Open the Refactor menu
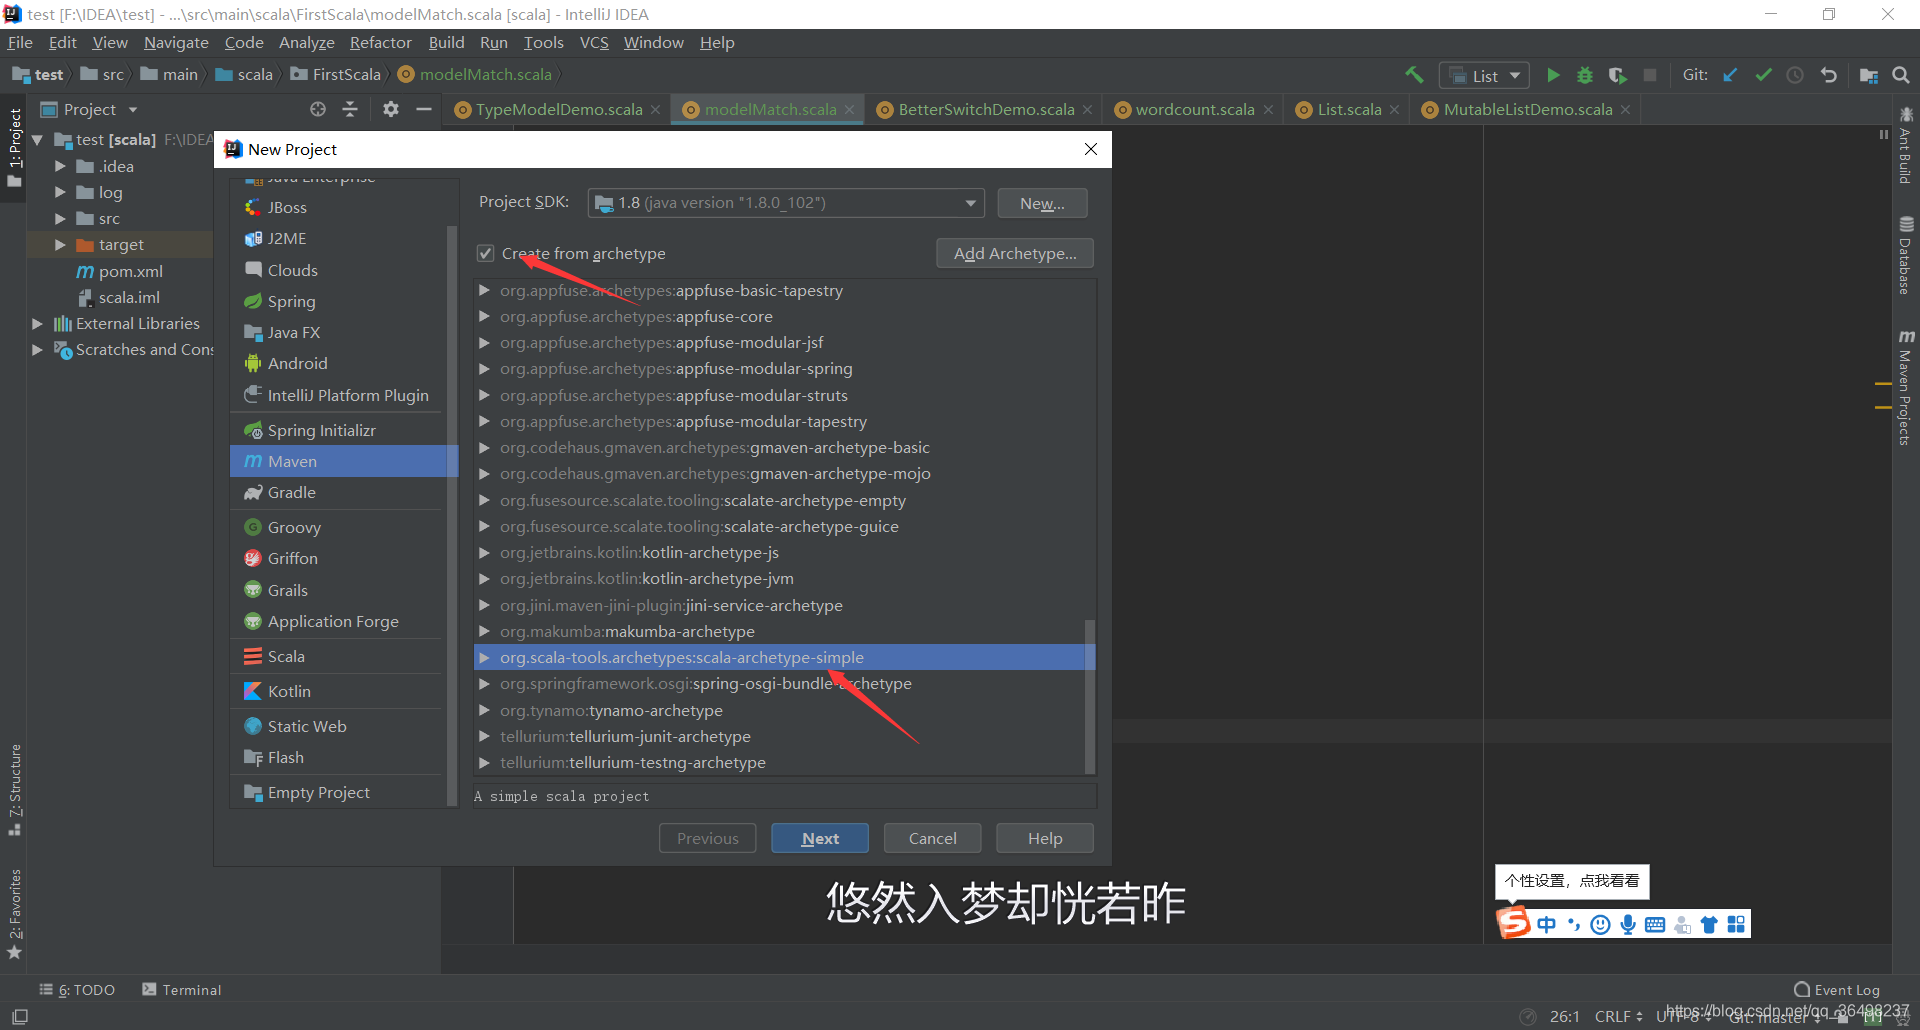 pos(380,42)
